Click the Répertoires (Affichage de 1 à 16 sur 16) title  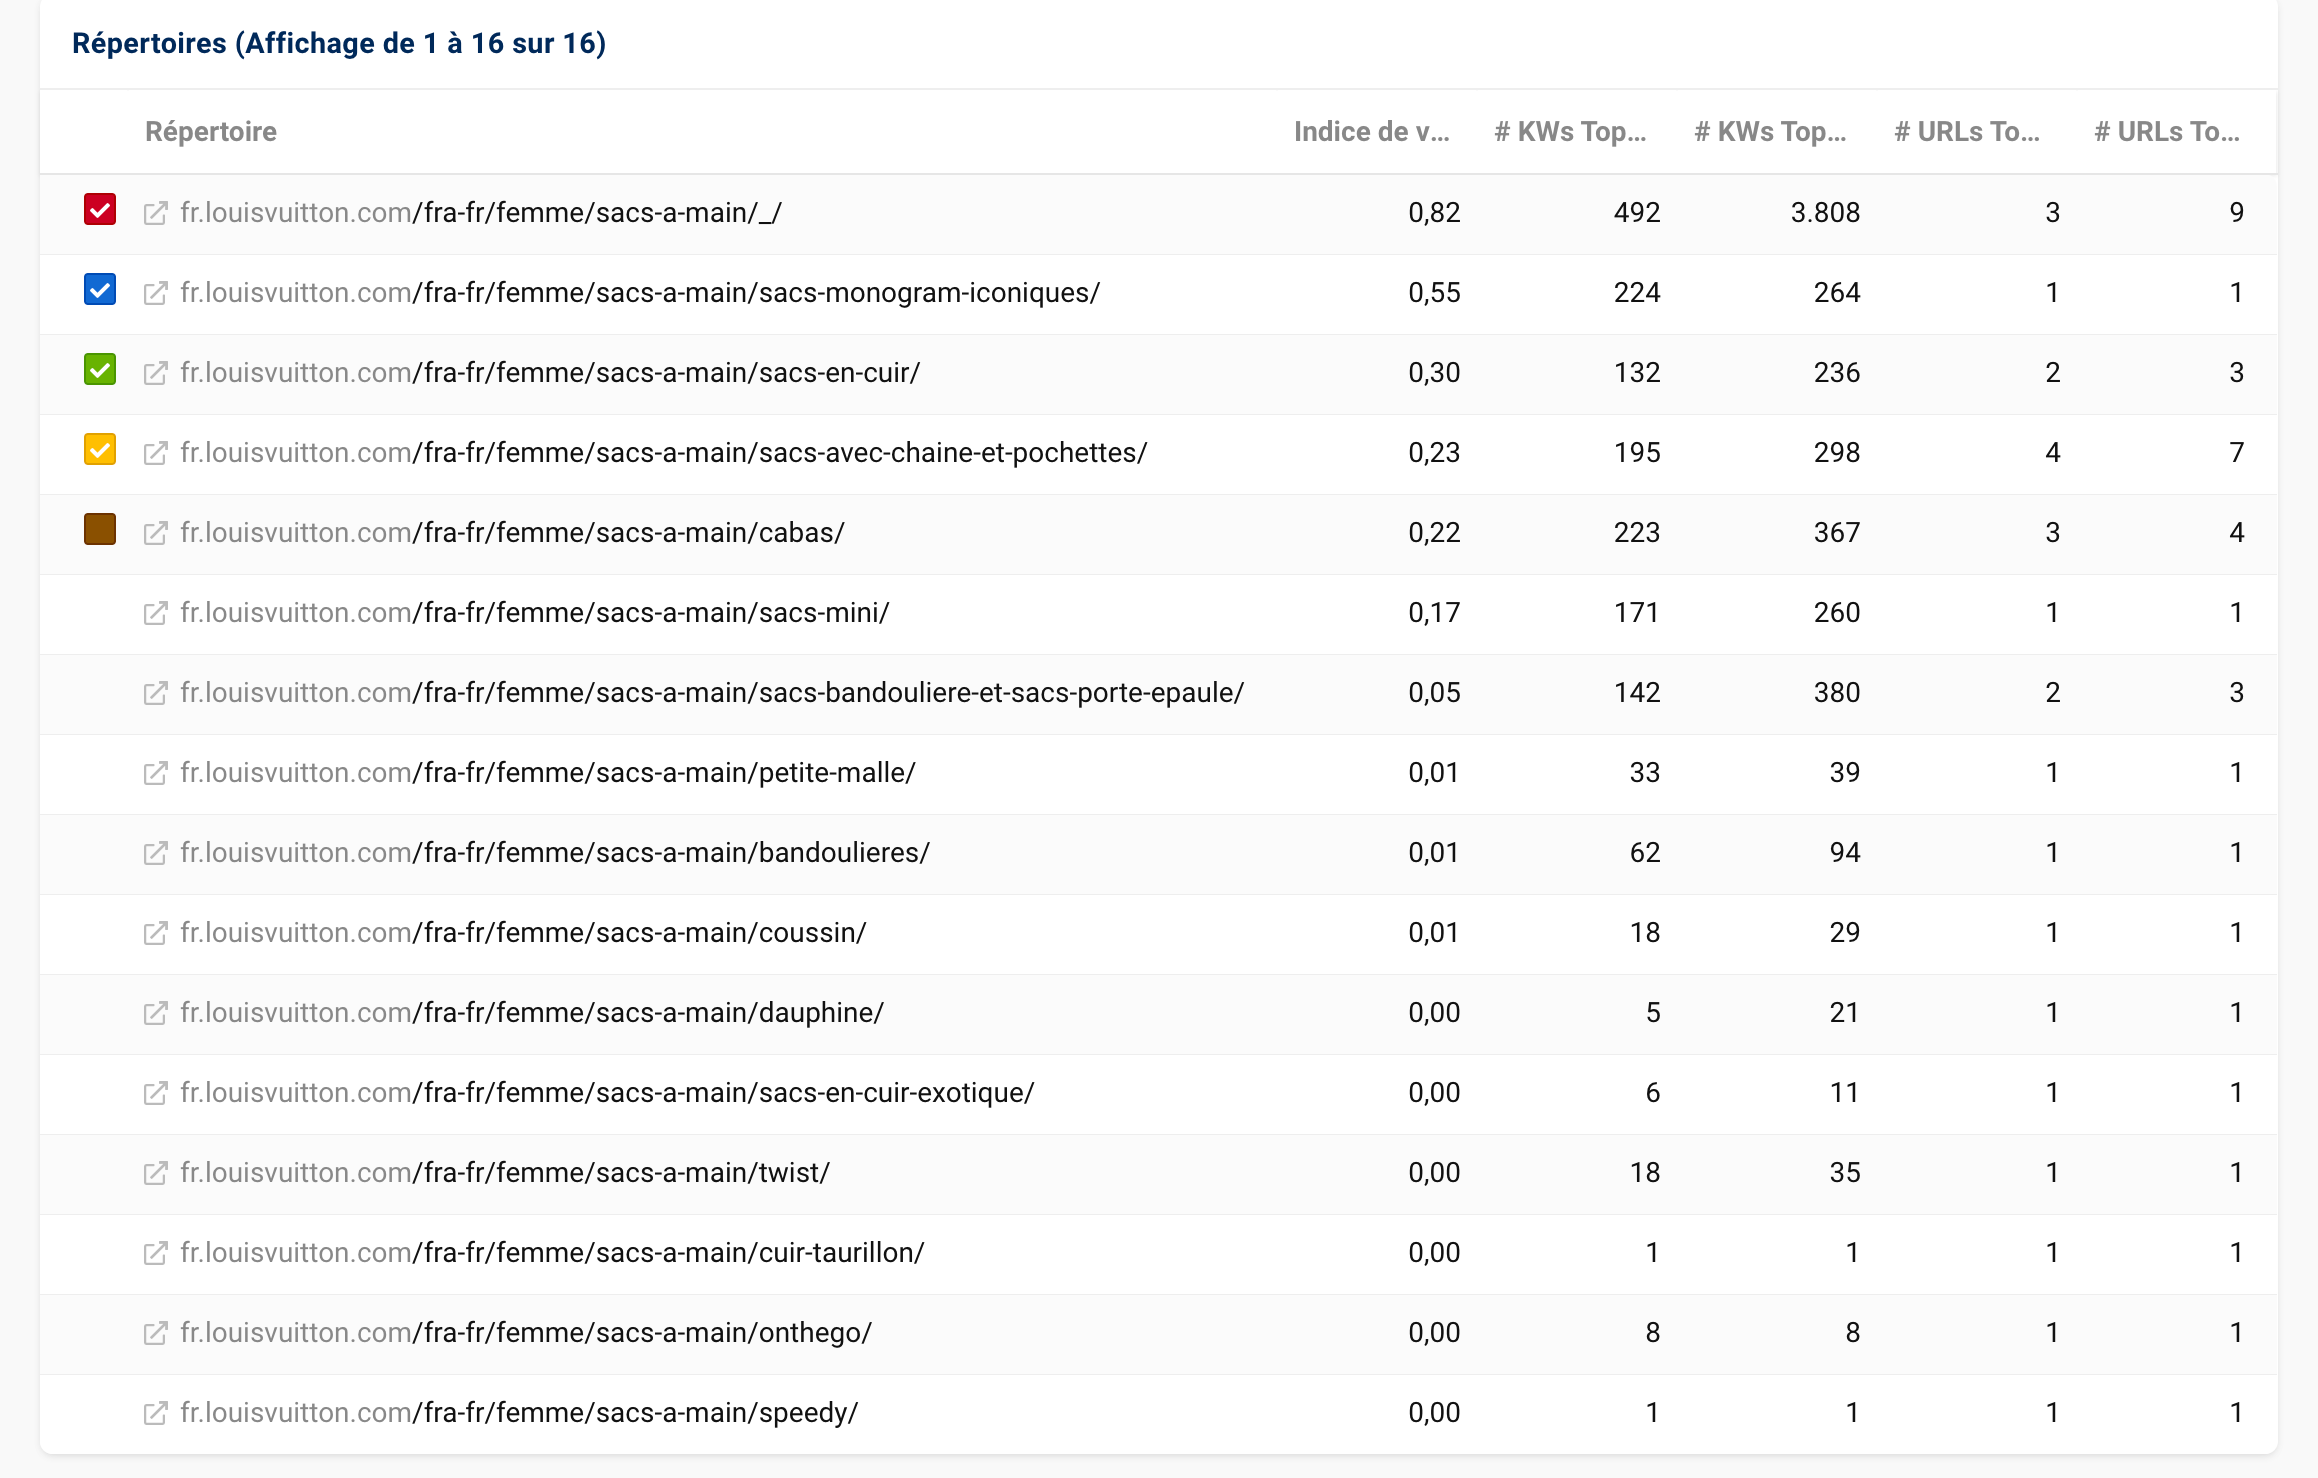tap(339, 44)
